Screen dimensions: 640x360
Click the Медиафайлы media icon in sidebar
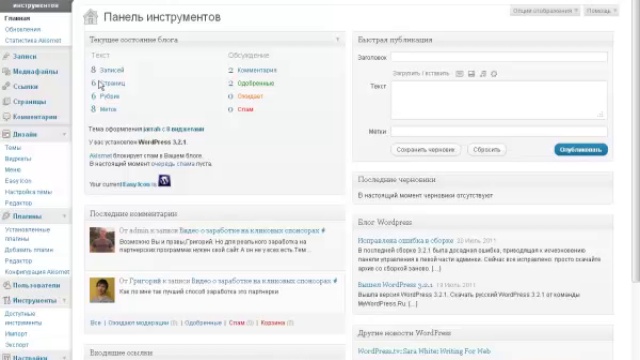click(x=6, y=71)
